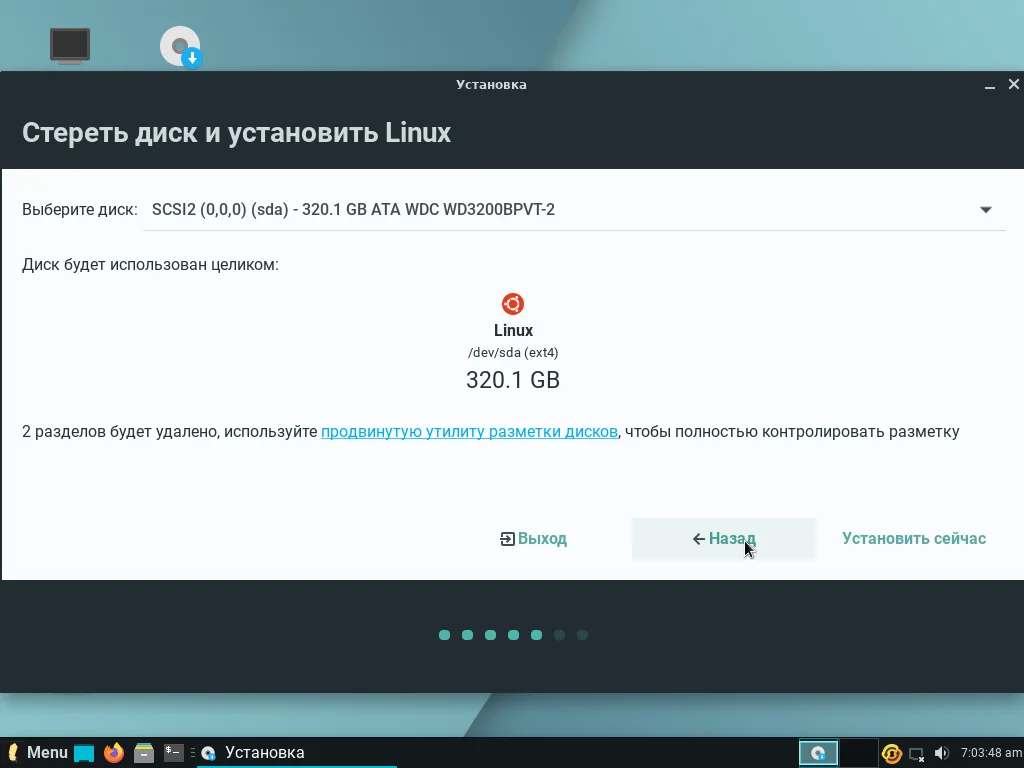Click the network status tray icon

pos(916,753)
